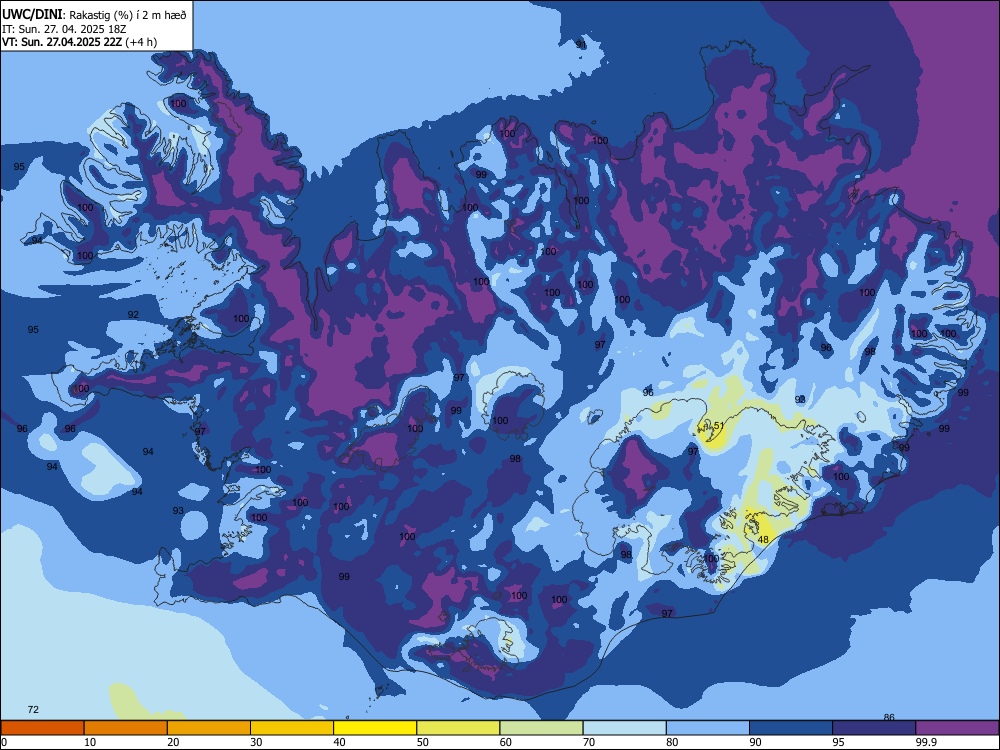Click the humidity value '72' on the map
Screen dimensions: 1000x750
[x=33, y=709]
